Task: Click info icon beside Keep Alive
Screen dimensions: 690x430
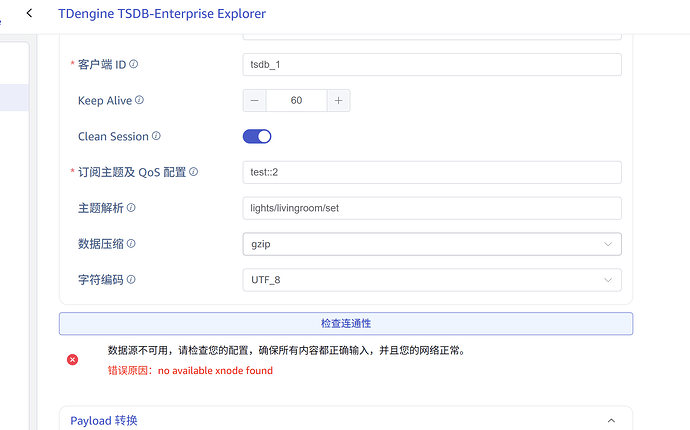Action: [x=139, y=100]
